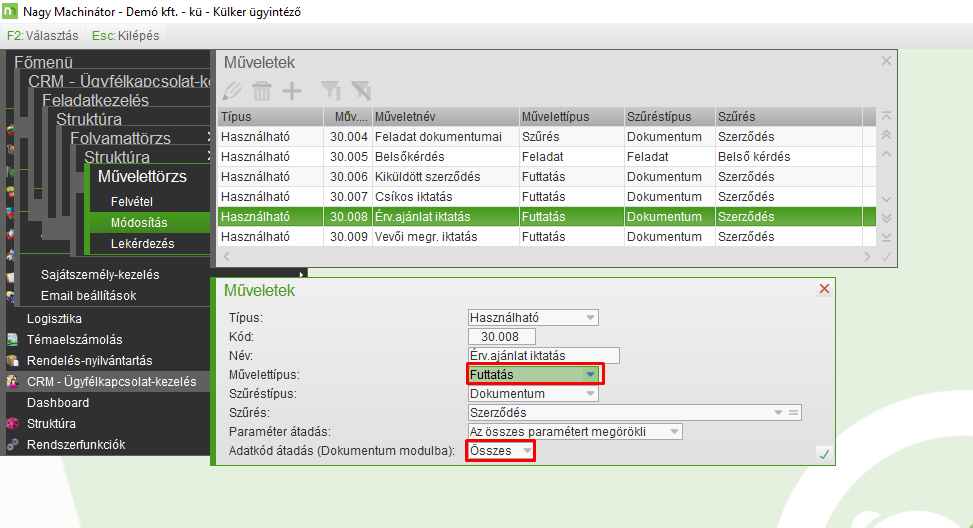Image resolution: width=973 pixels, height=528 pixels.
Task: Click the trash delete icon in Műveletek toolbar
Action: pos(262,91)
